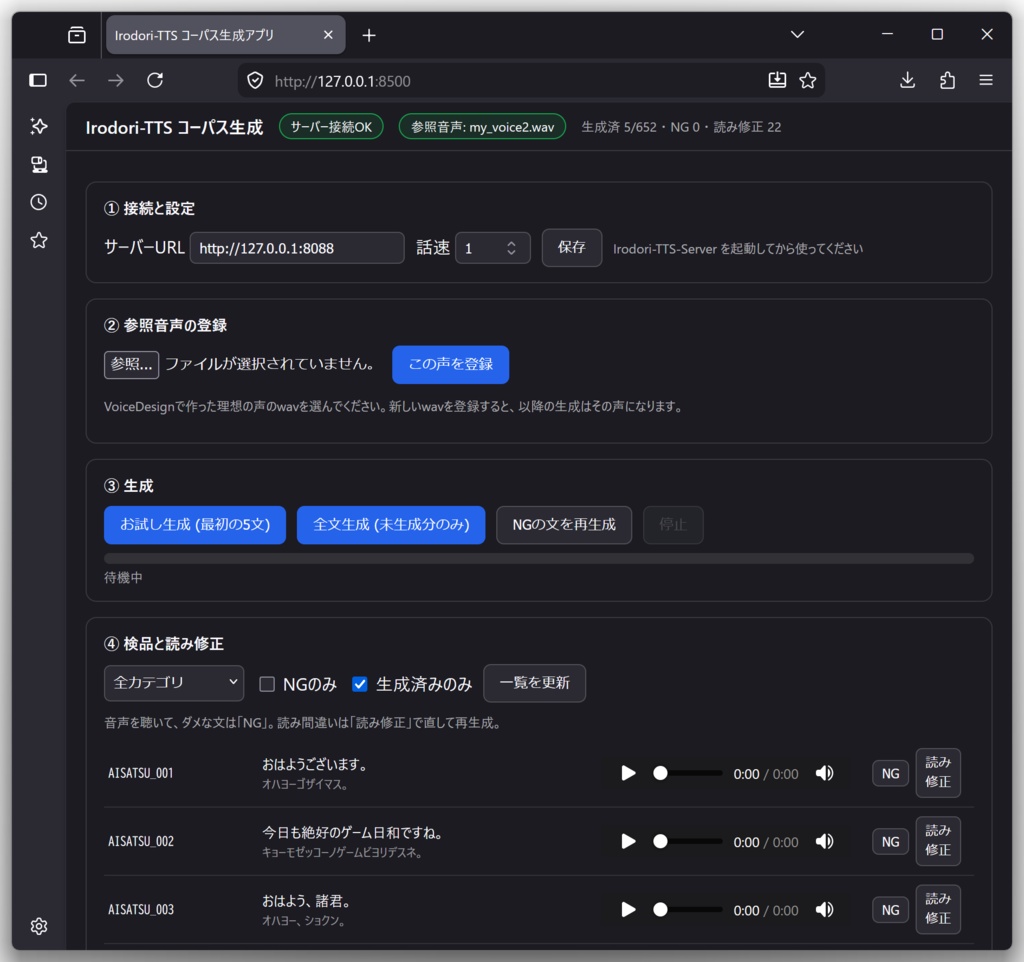Go forward to next page

[116, 80]
